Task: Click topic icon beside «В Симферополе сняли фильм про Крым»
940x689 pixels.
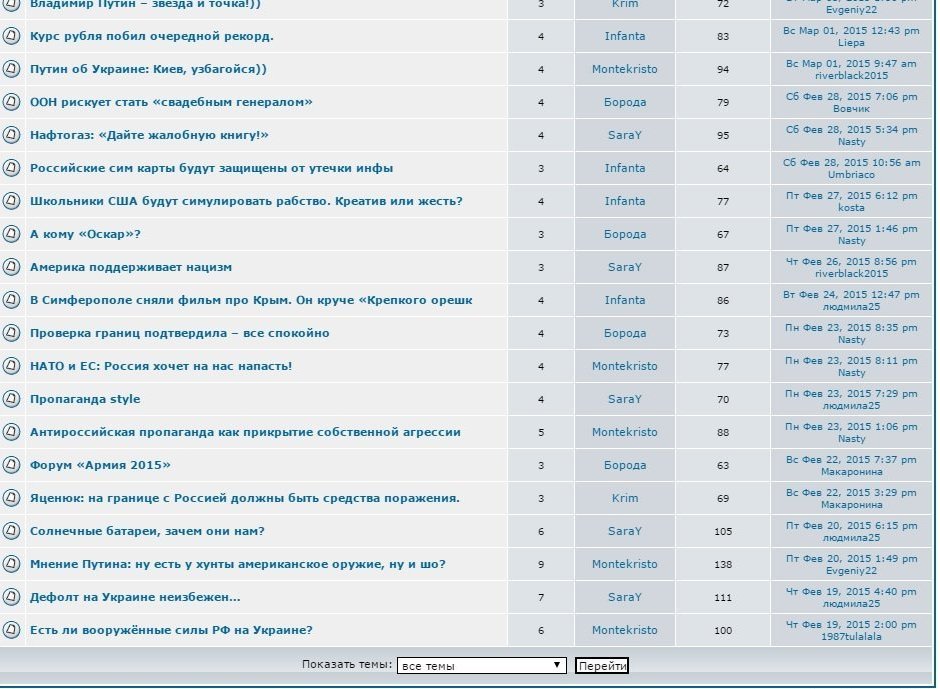Action: tap(11, 300)
